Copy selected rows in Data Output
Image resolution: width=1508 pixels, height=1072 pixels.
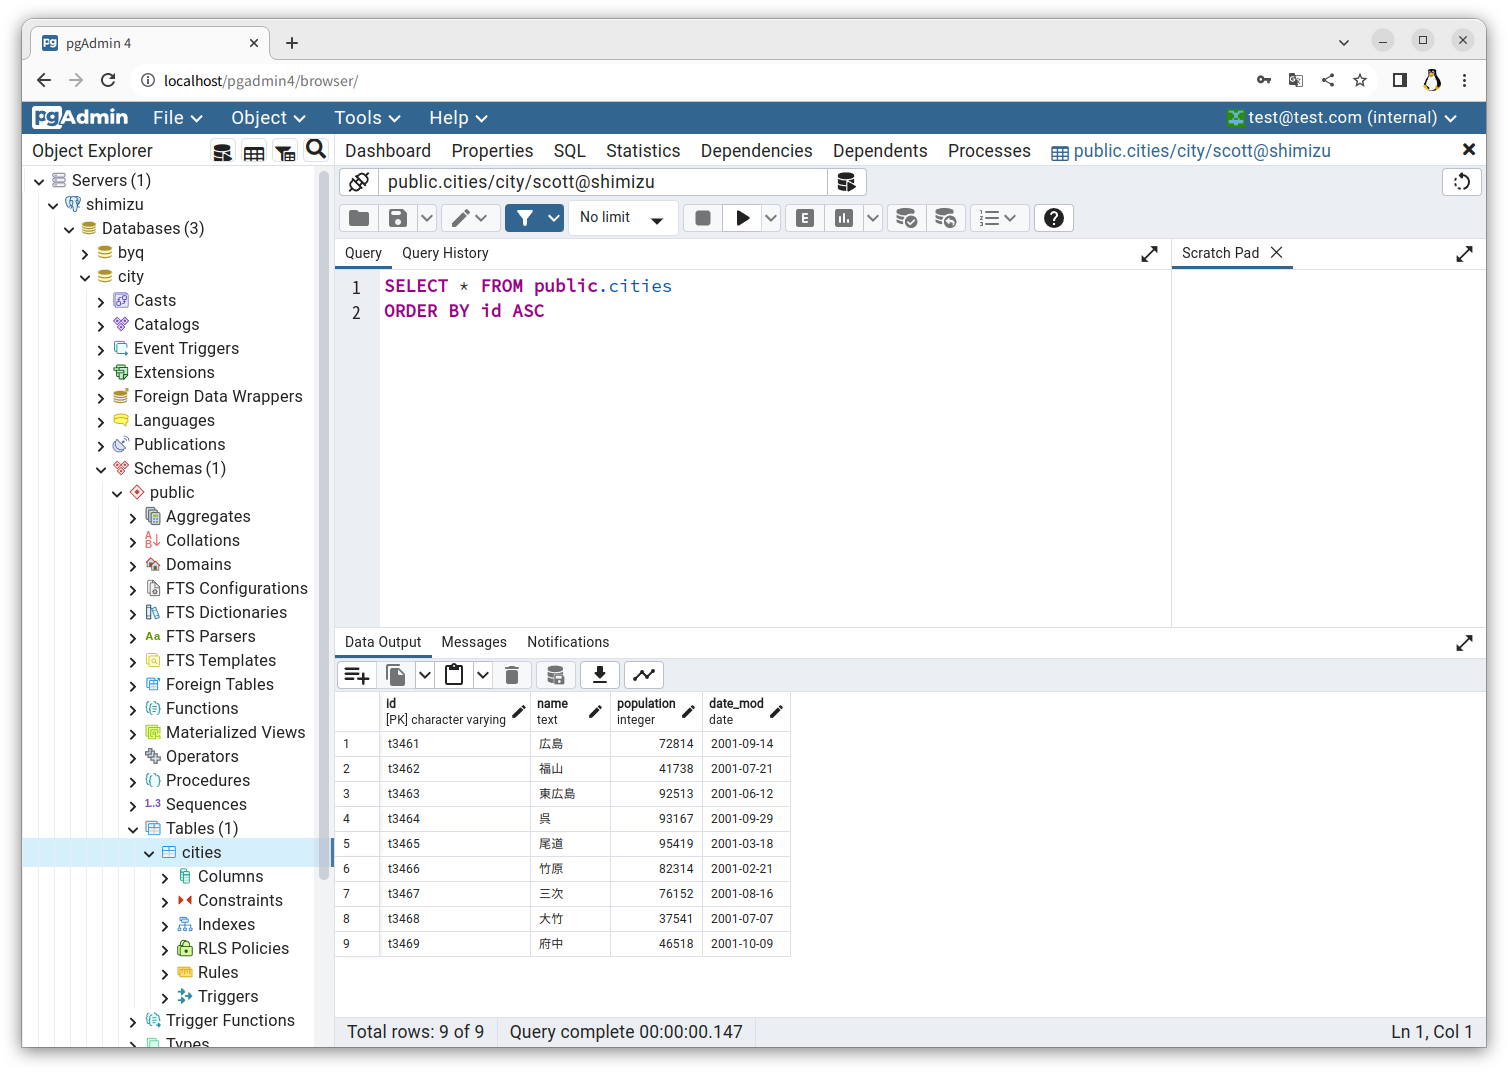click(x=395, y=674)
